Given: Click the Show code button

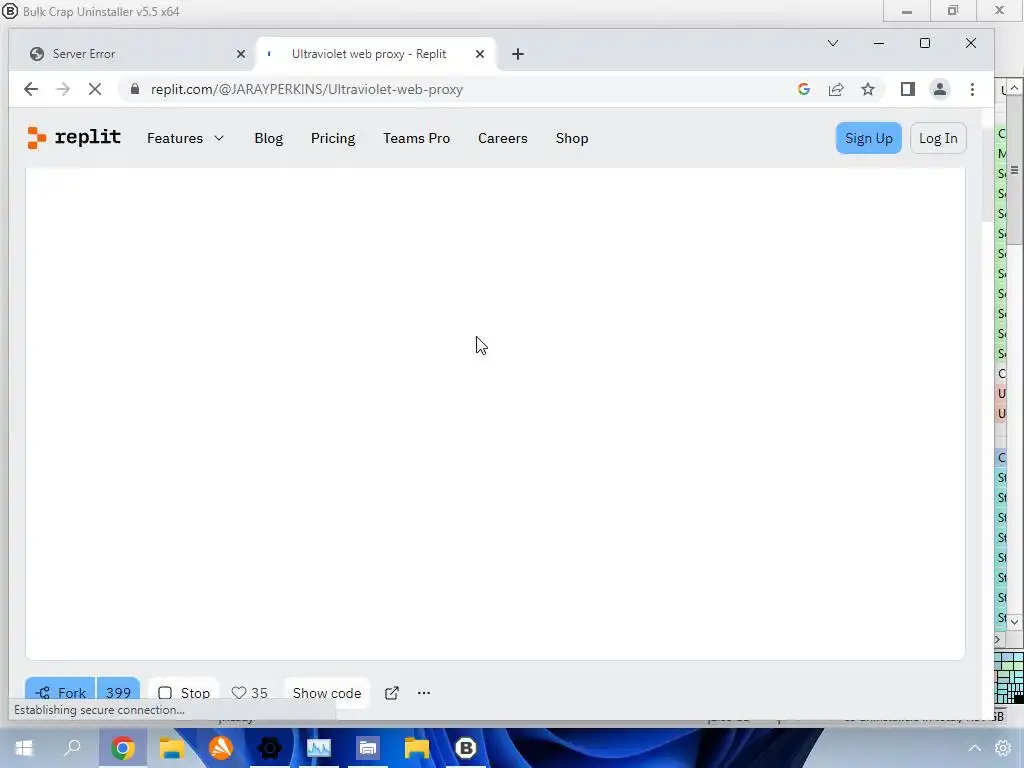Looking at the screenshot, I should [327, 693].
